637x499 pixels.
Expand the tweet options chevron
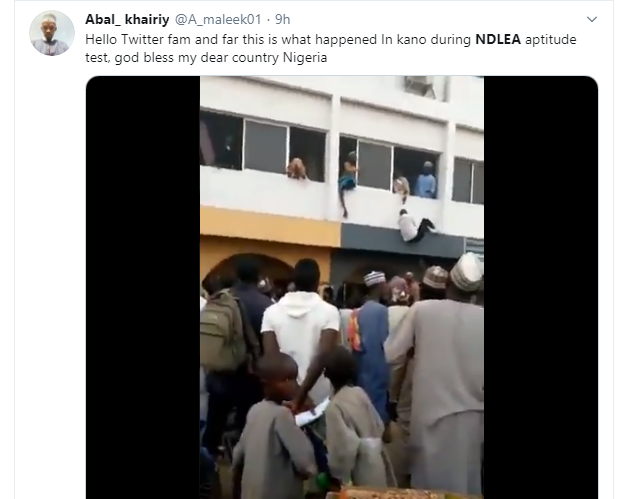(592, 19)
